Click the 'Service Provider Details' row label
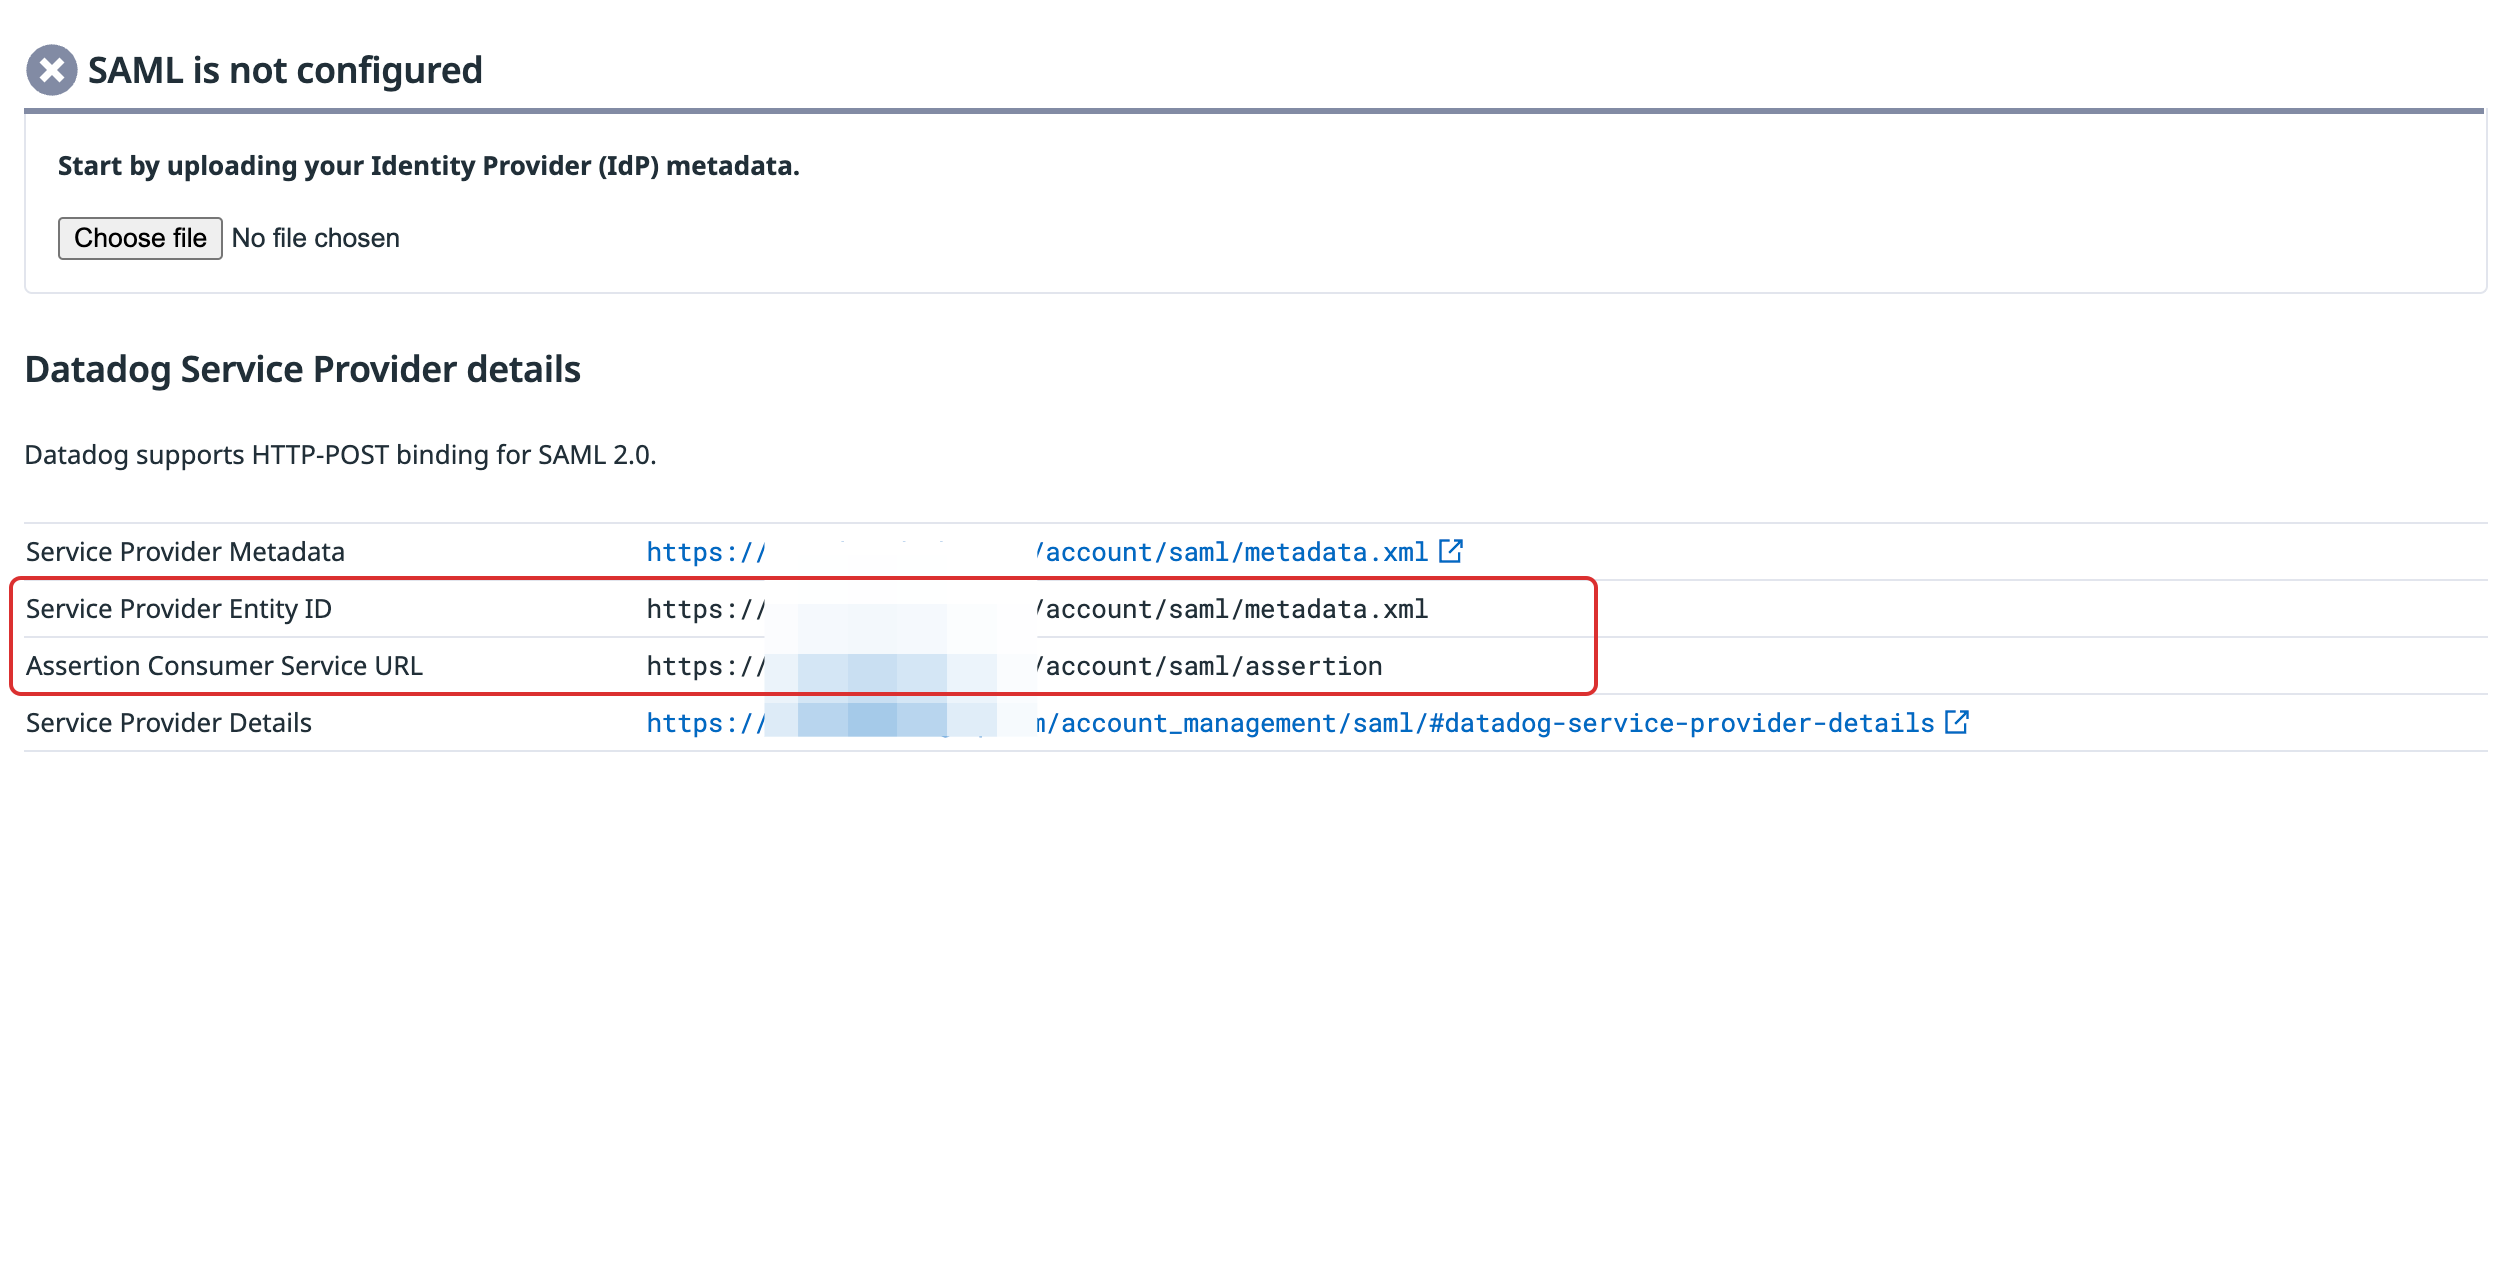 (169, 723)
